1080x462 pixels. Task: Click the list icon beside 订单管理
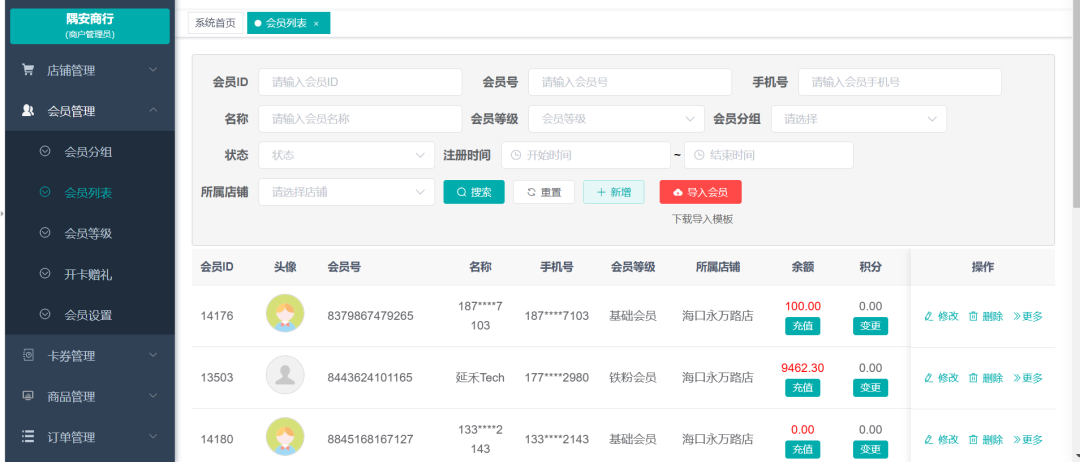tap(28, 437)
